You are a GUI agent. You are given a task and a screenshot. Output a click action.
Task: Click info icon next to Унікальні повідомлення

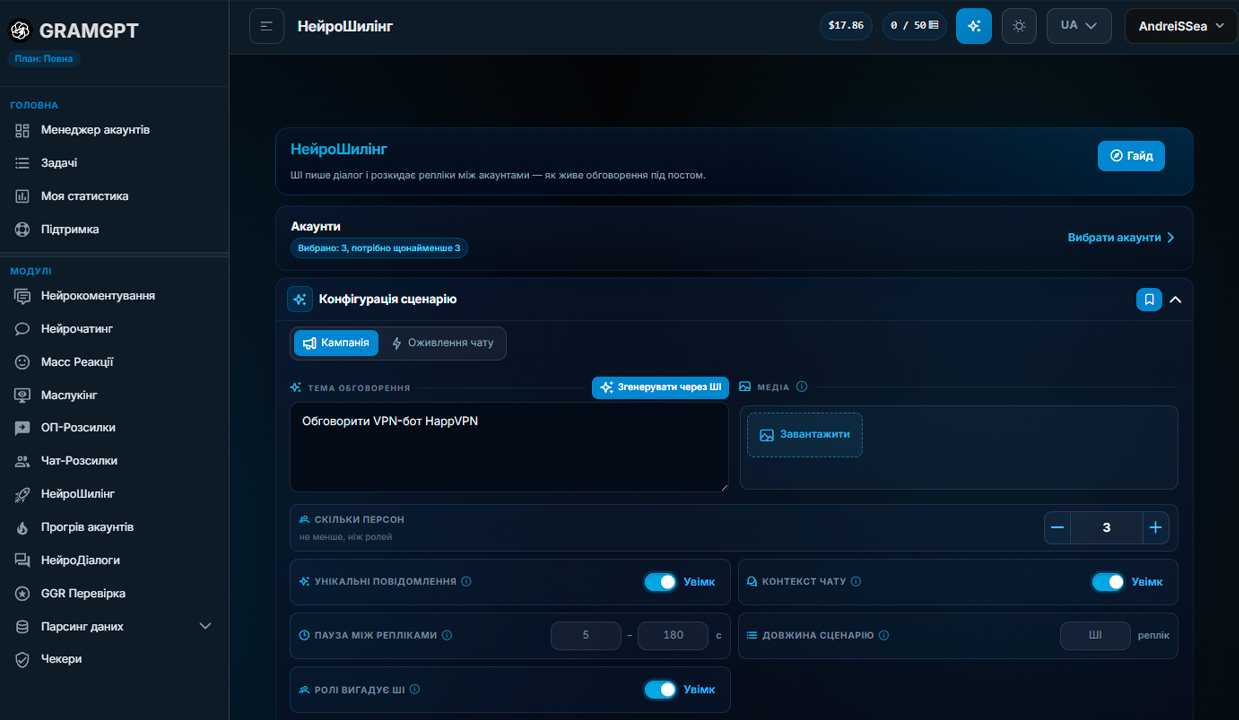coord(467,581)
